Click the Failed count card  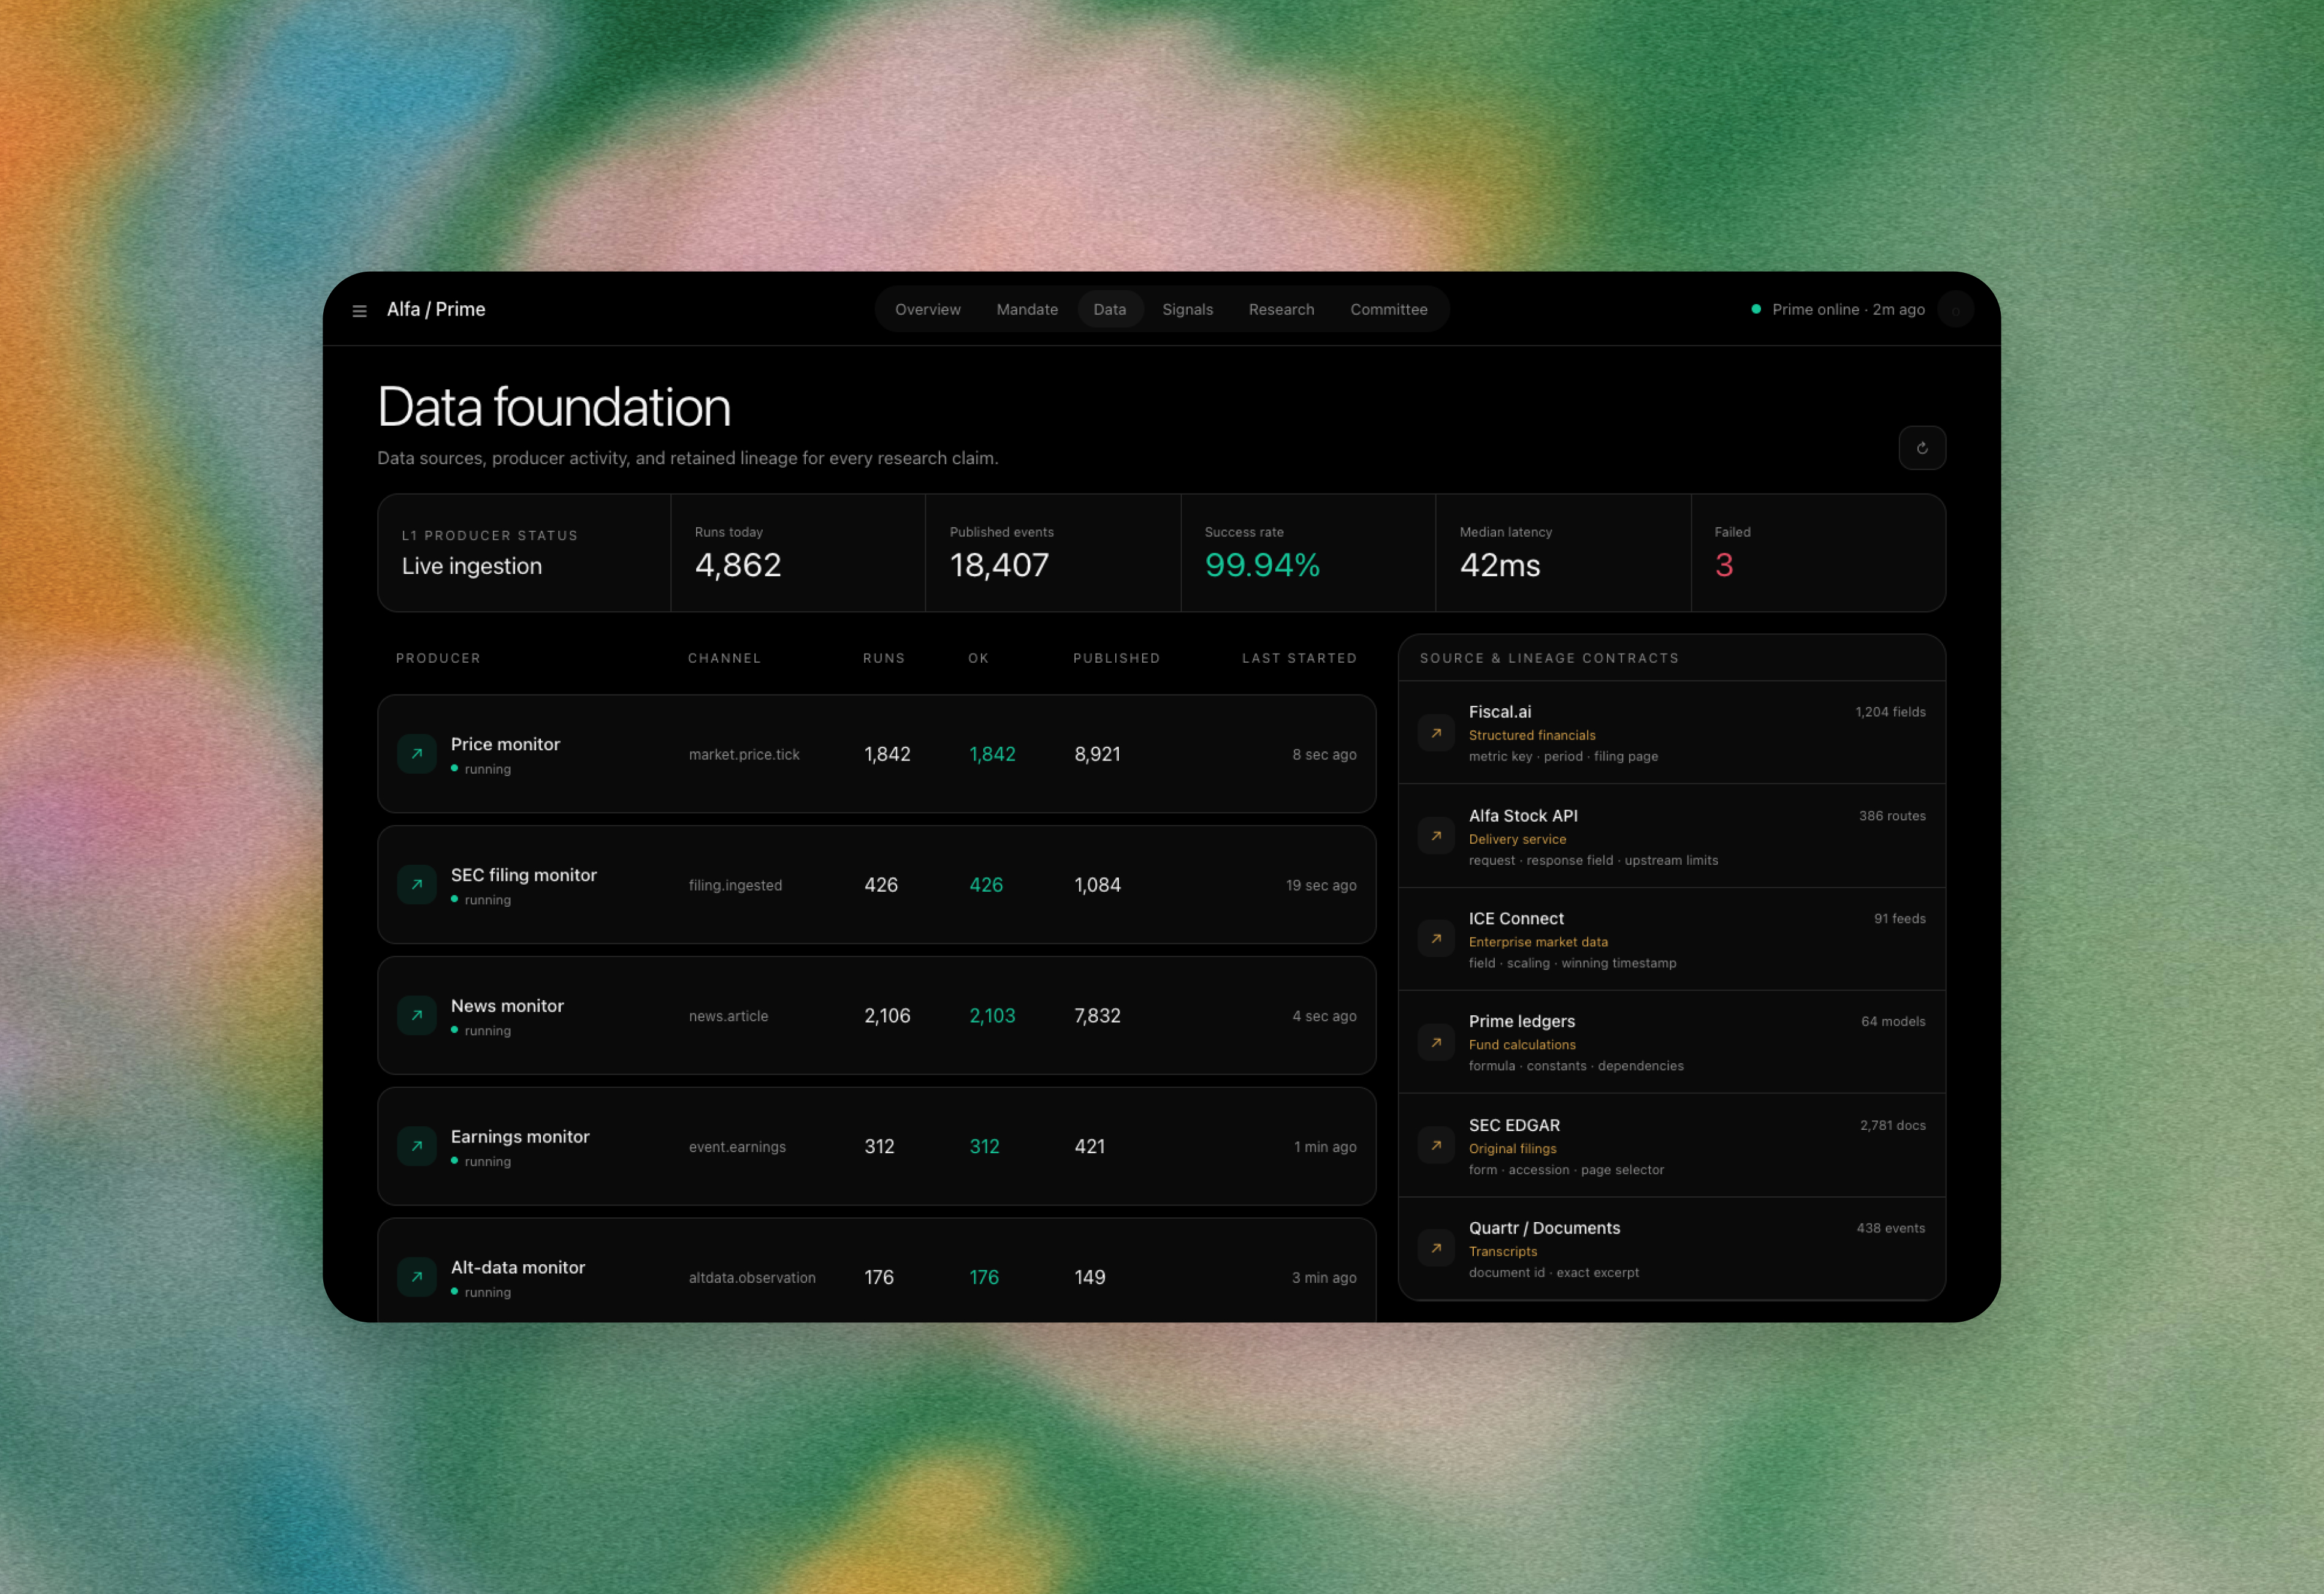[1817, 553]
